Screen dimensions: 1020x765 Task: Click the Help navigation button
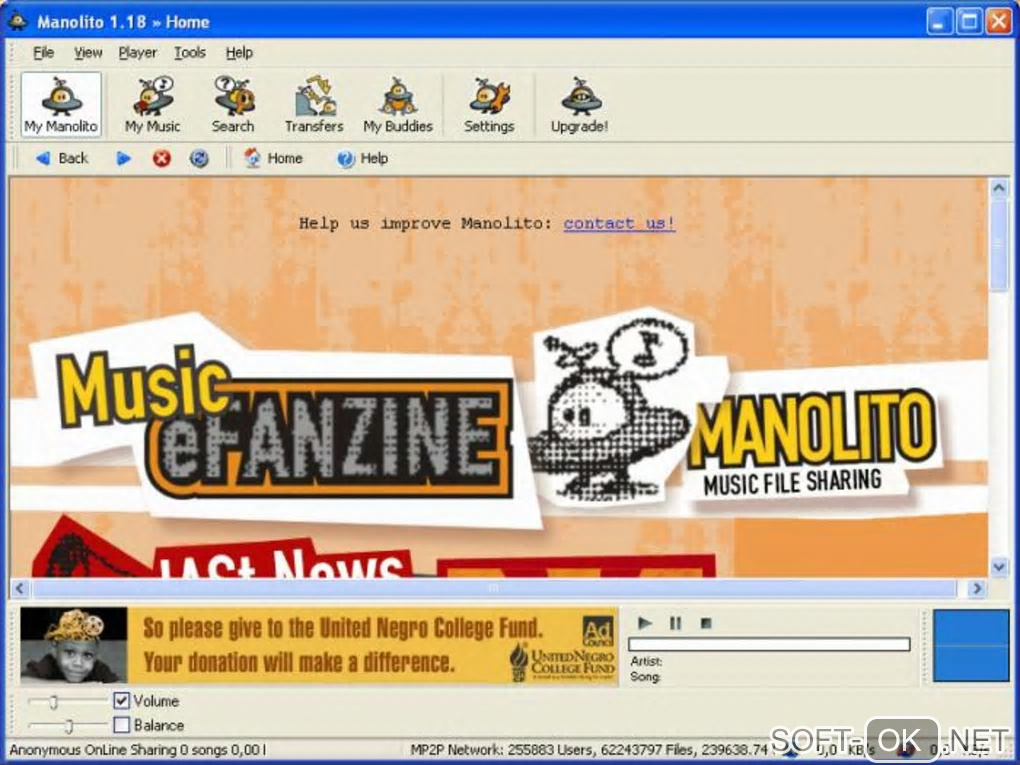point(362,158)
